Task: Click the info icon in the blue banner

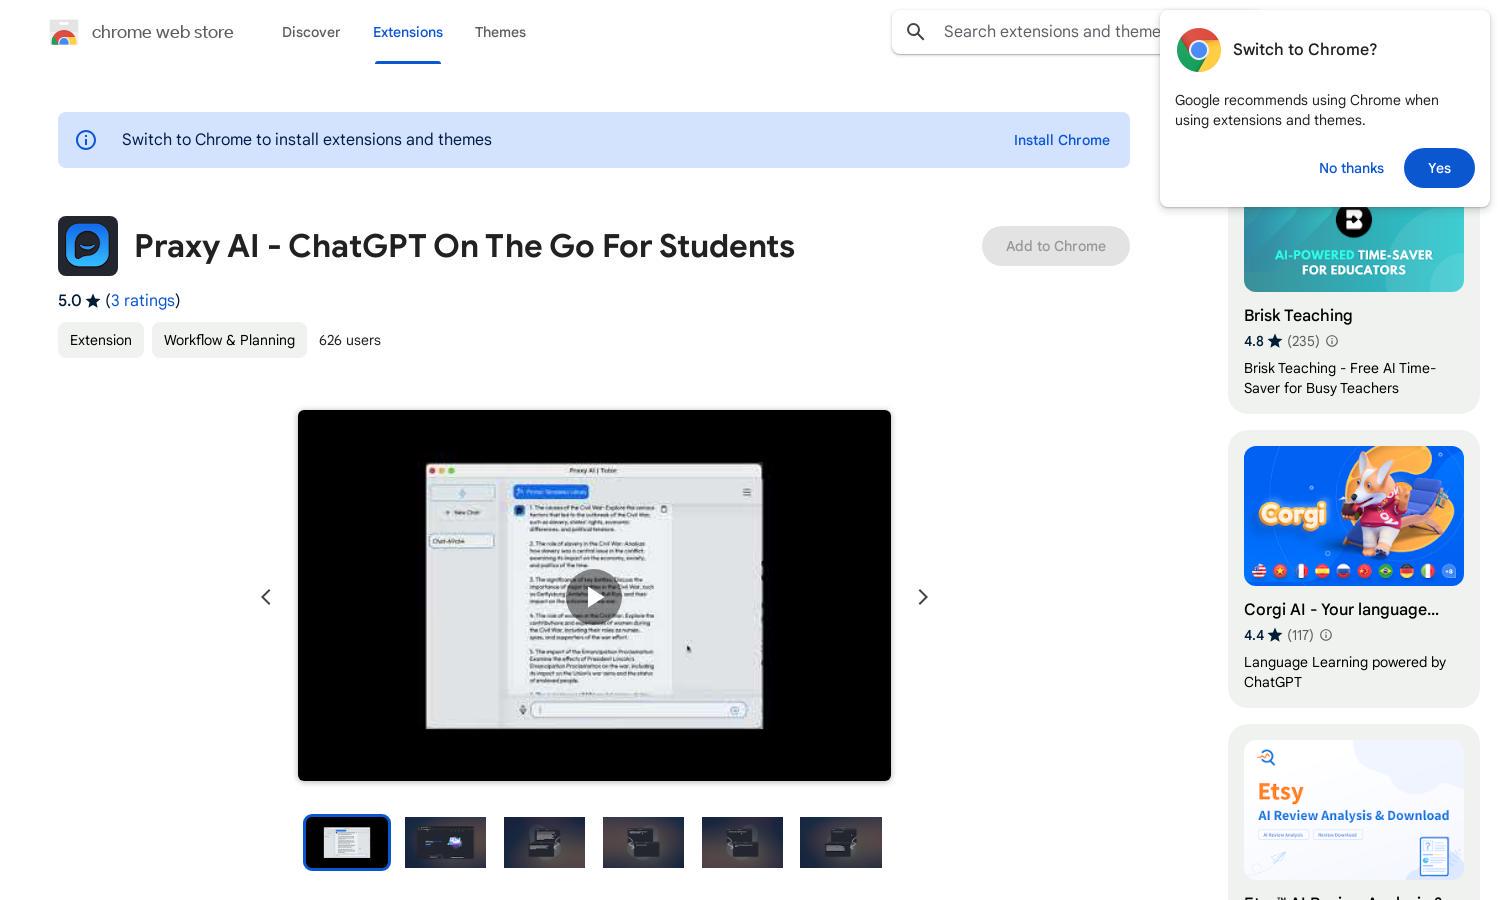Action: point(86,140)
